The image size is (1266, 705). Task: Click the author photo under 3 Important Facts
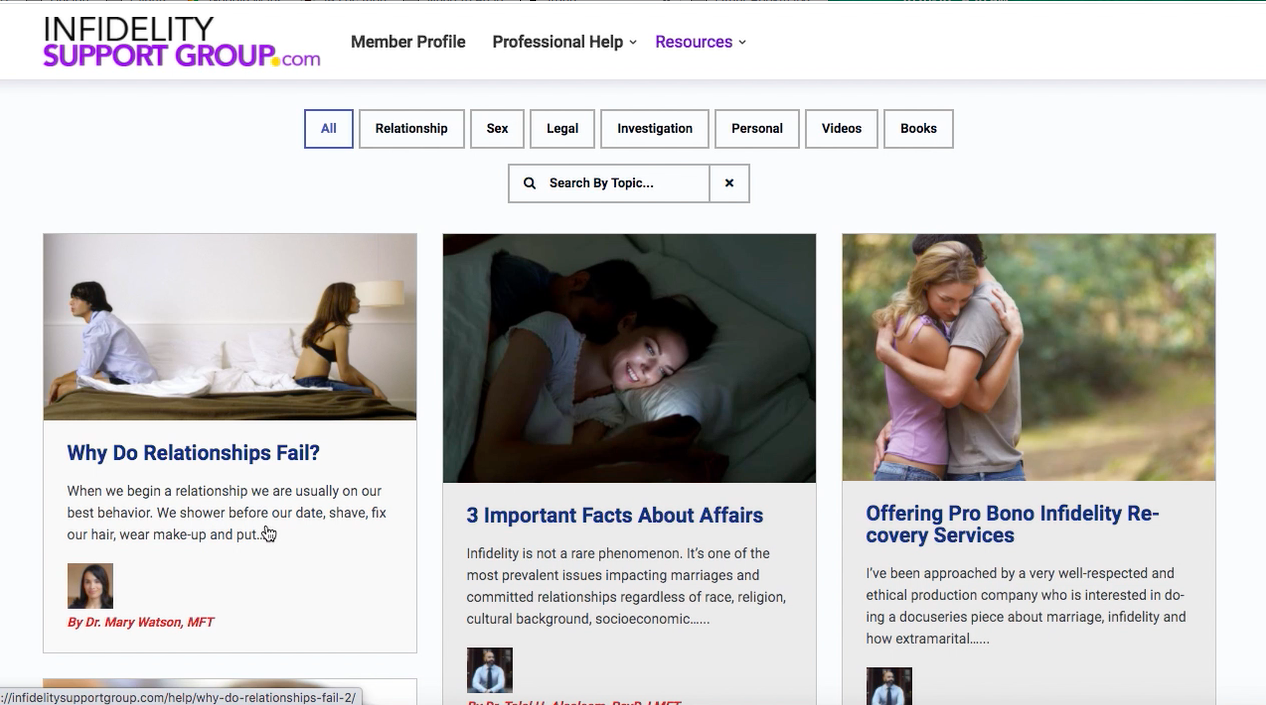click(490, 670)
